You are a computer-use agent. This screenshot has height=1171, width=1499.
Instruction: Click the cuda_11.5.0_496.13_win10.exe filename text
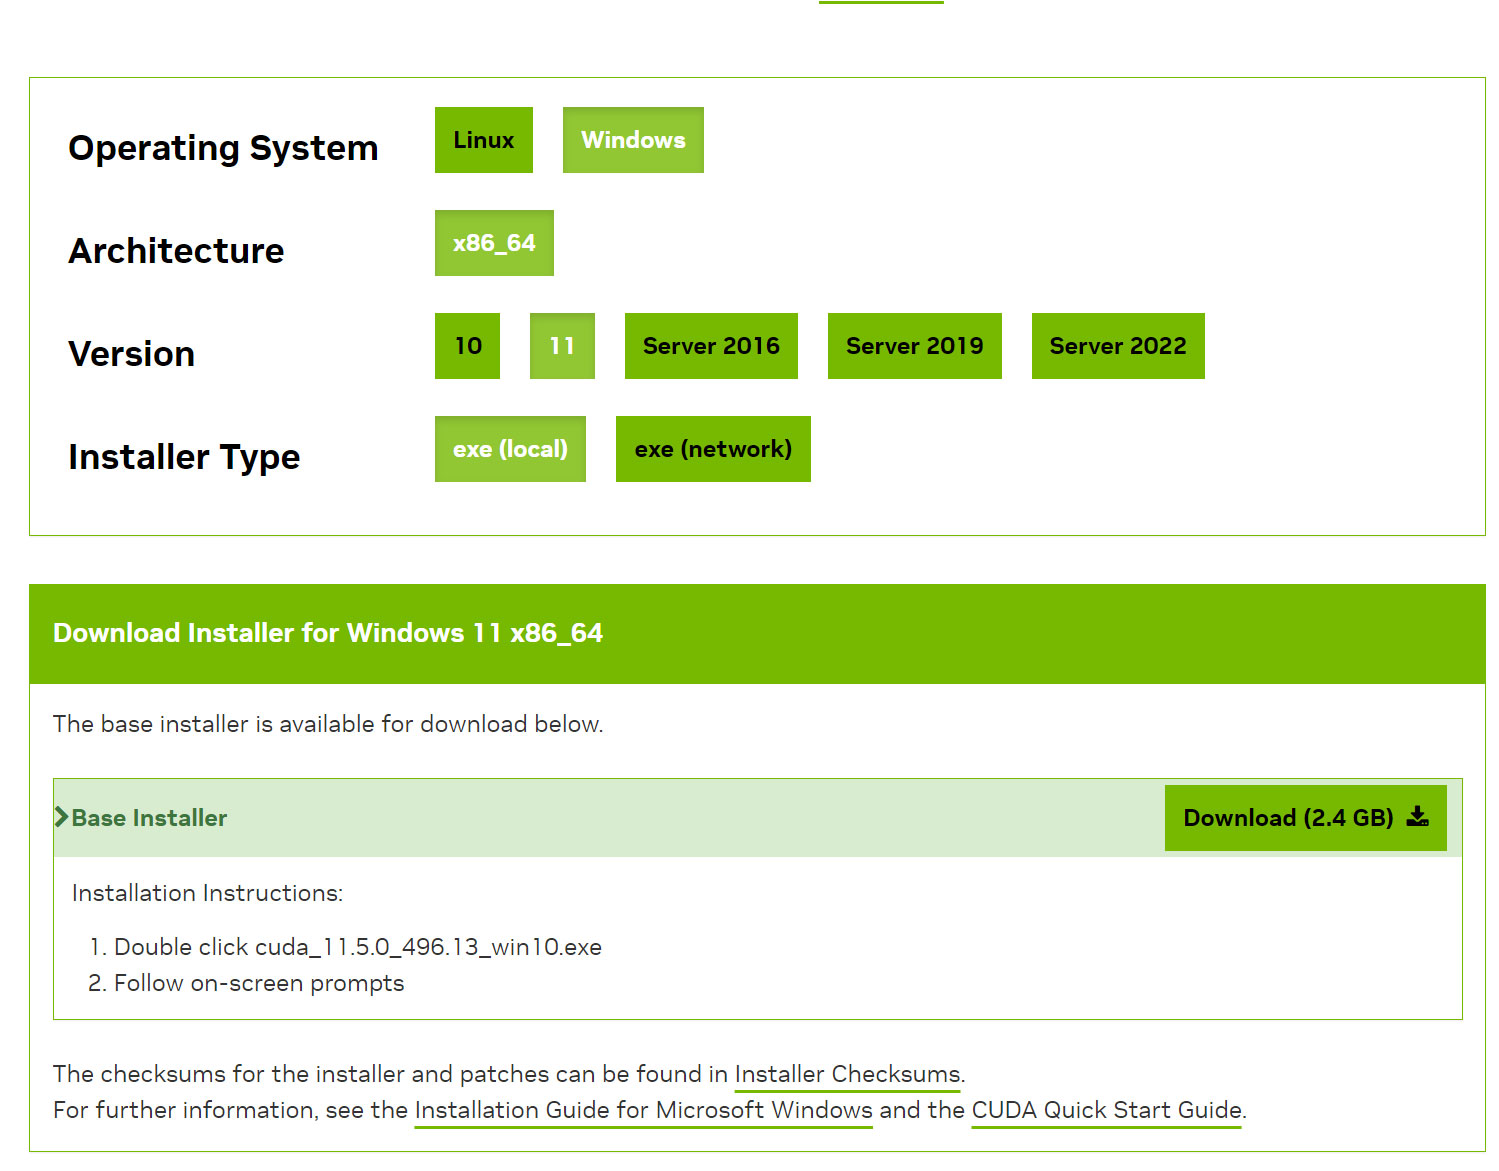[x=428, y=947]
